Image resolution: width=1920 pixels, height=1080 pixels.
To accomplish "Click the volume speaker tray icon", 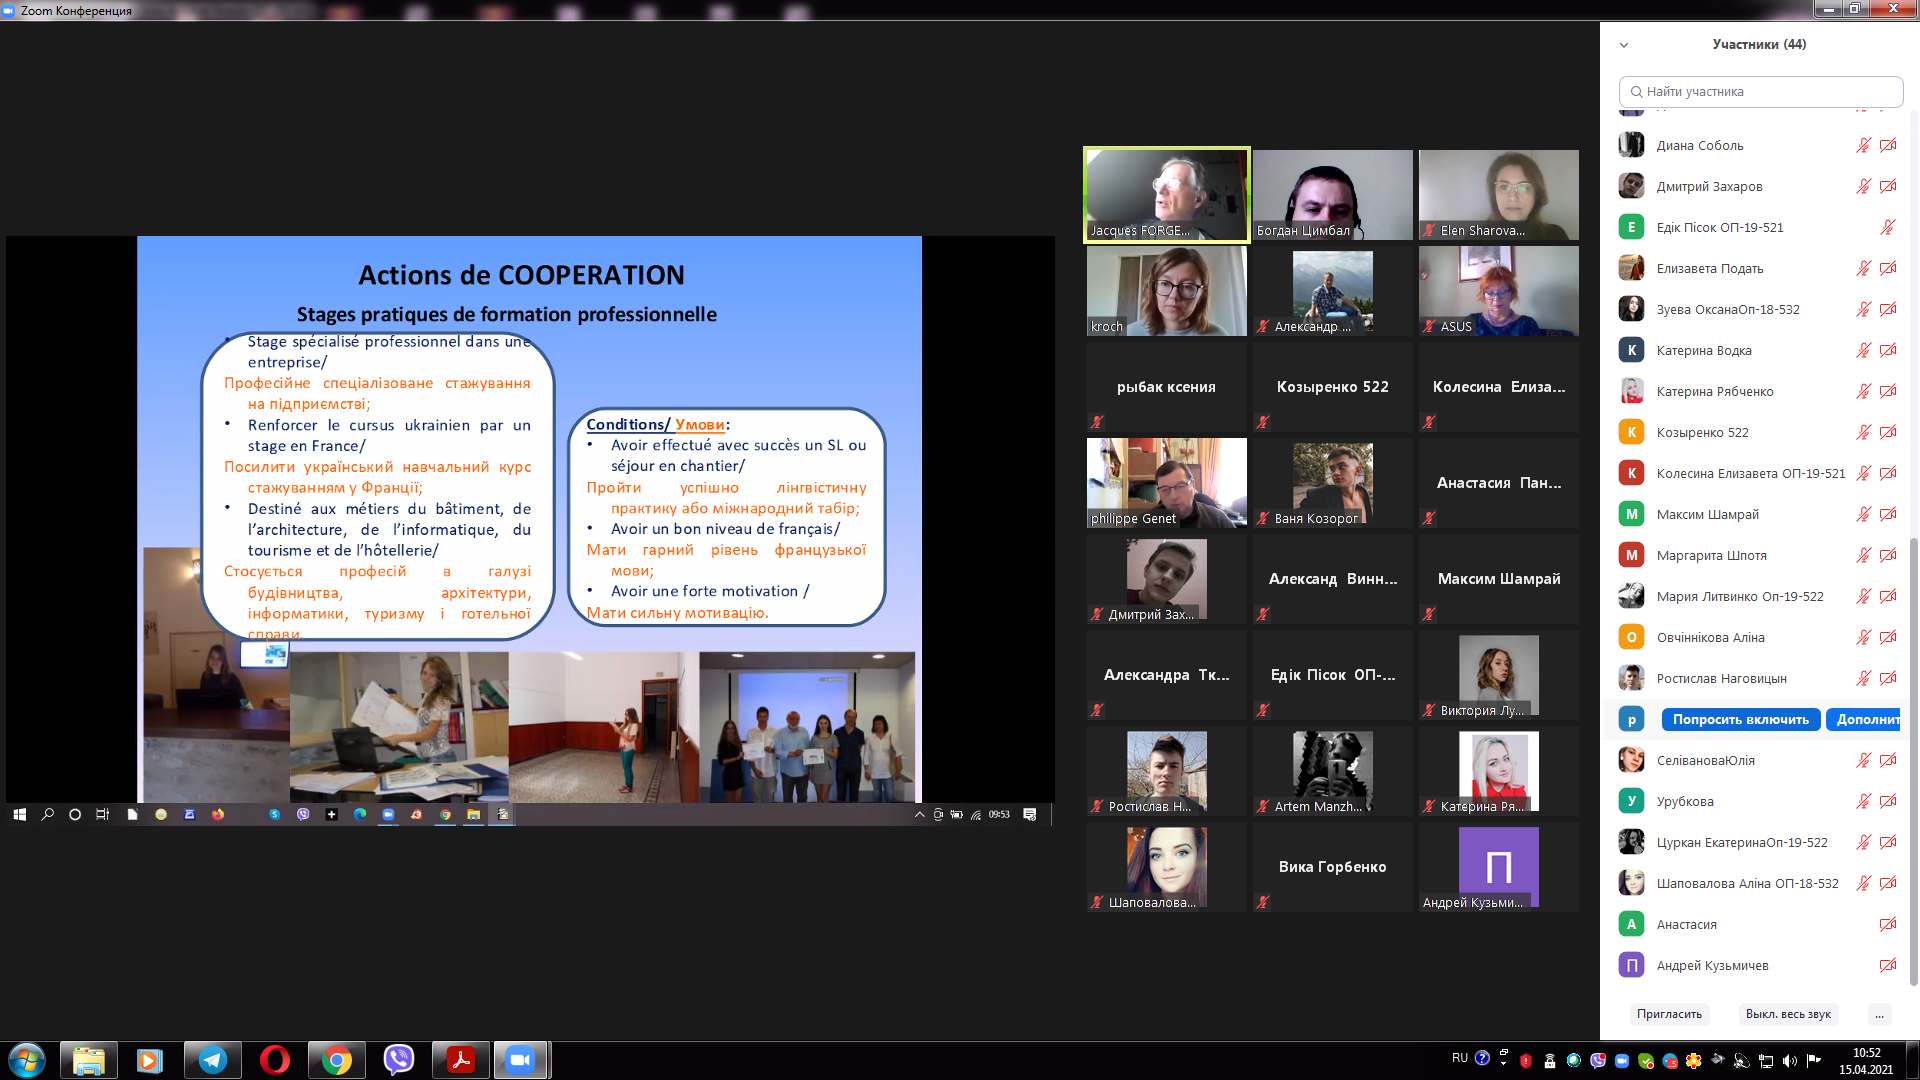I will click(x=1789, y=1061).
